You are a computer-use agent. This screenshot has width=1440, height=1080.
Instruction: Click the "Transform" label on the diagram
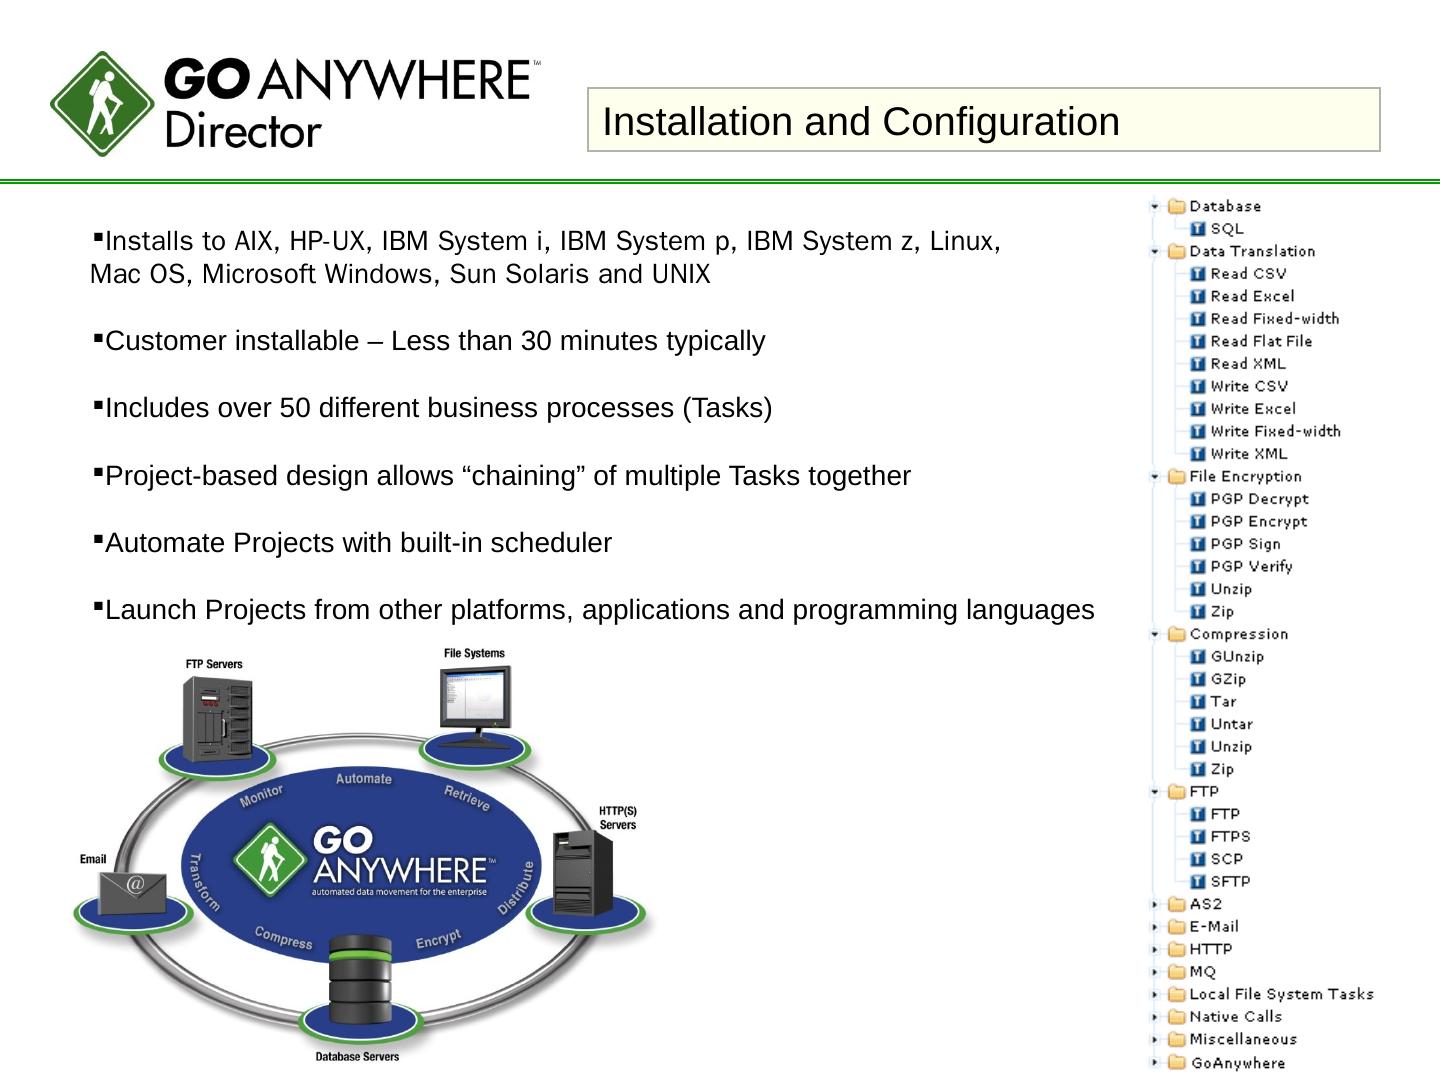click(204, 881)
